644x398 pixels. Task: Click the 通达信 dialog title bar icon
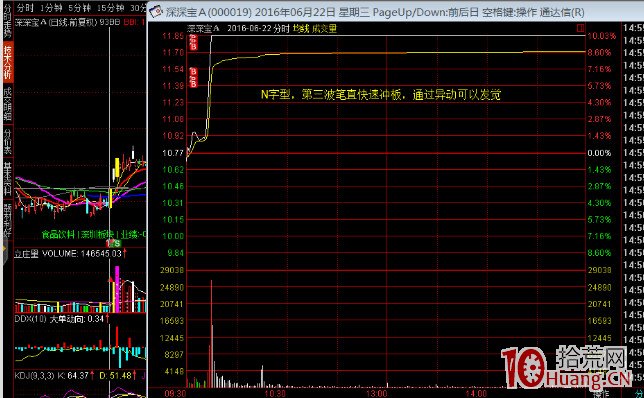coord(156,12)
